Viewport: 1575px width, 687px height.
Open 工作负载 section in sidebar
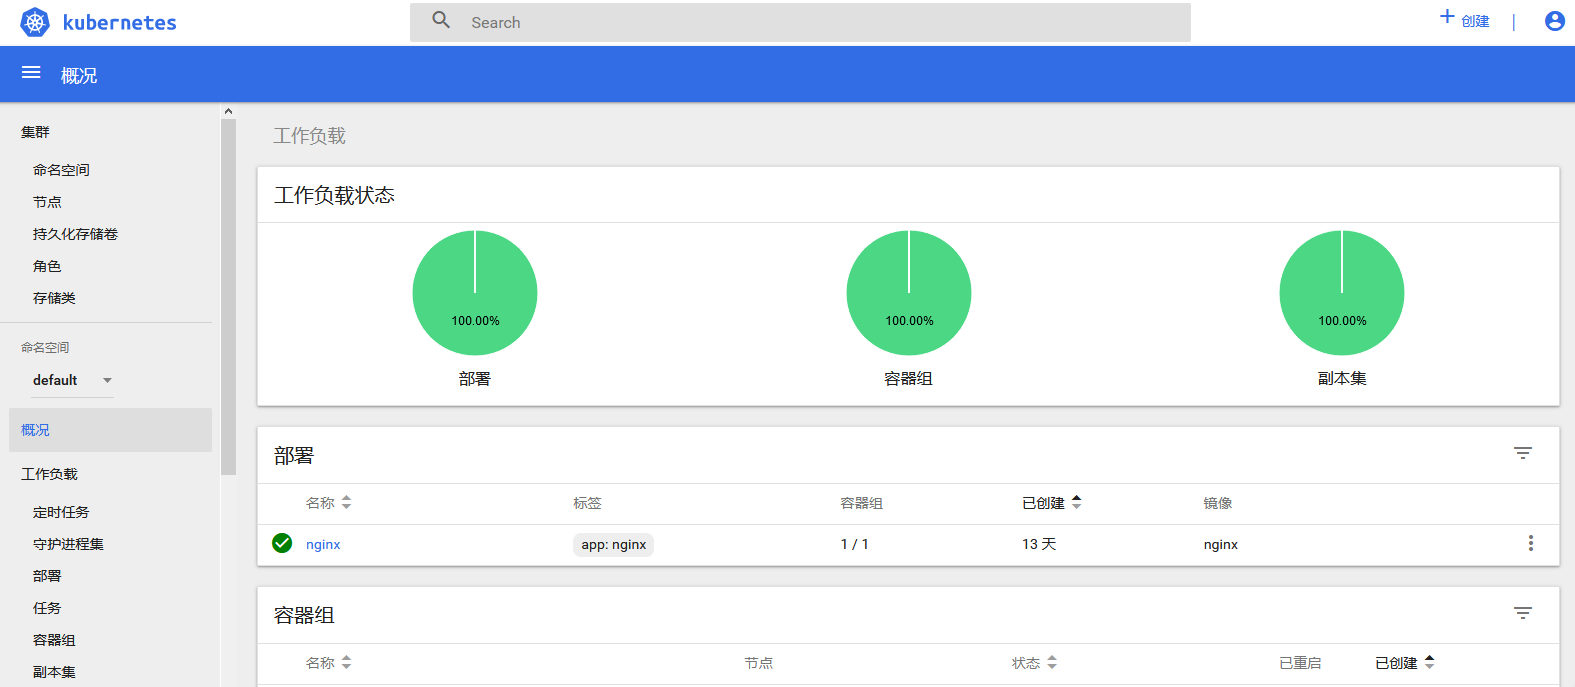tap(49, 474)
